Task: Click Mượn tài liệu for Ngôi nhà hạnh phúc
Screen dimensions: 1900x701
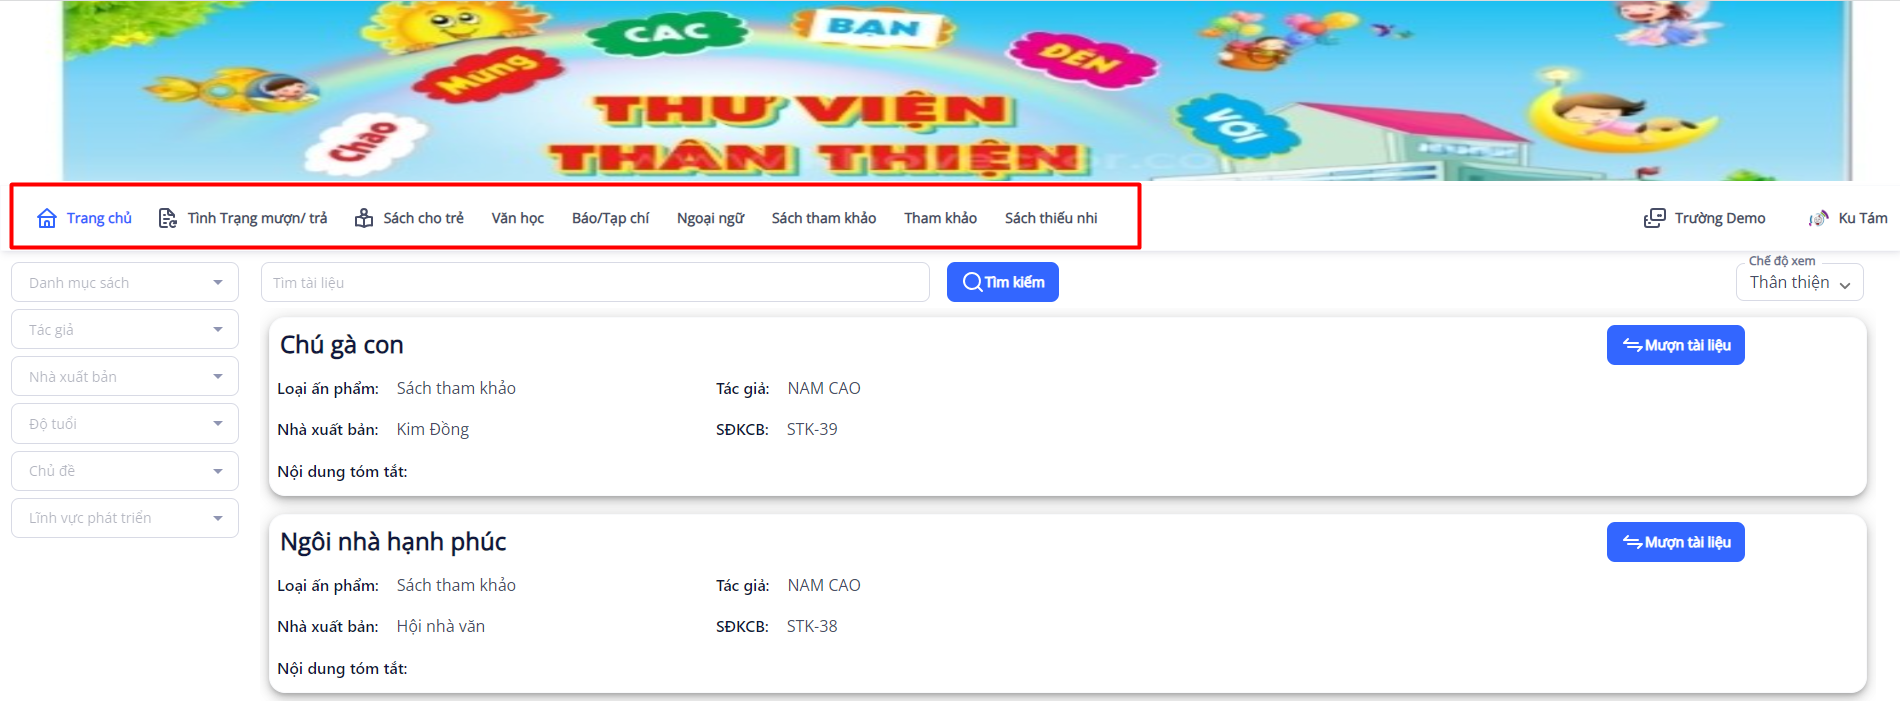Action: (1676, 542)
